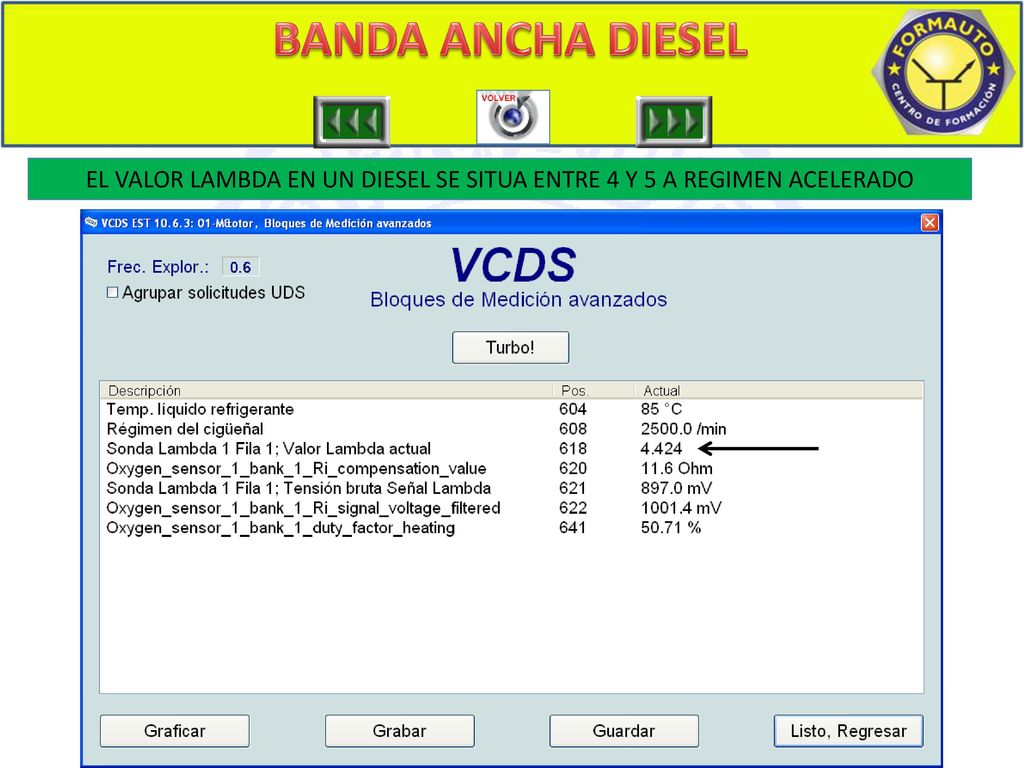The width and height of the screenshot is (1024, 768).
Task: Go to previous slide with green back arrows
Action: coord(351,121)
